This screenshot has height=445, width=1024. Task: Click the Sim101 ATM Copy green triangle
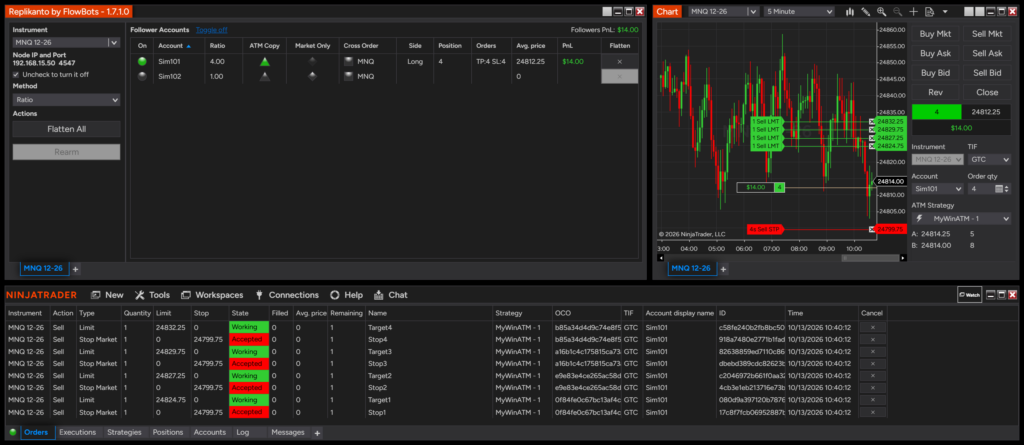(264, 61)
